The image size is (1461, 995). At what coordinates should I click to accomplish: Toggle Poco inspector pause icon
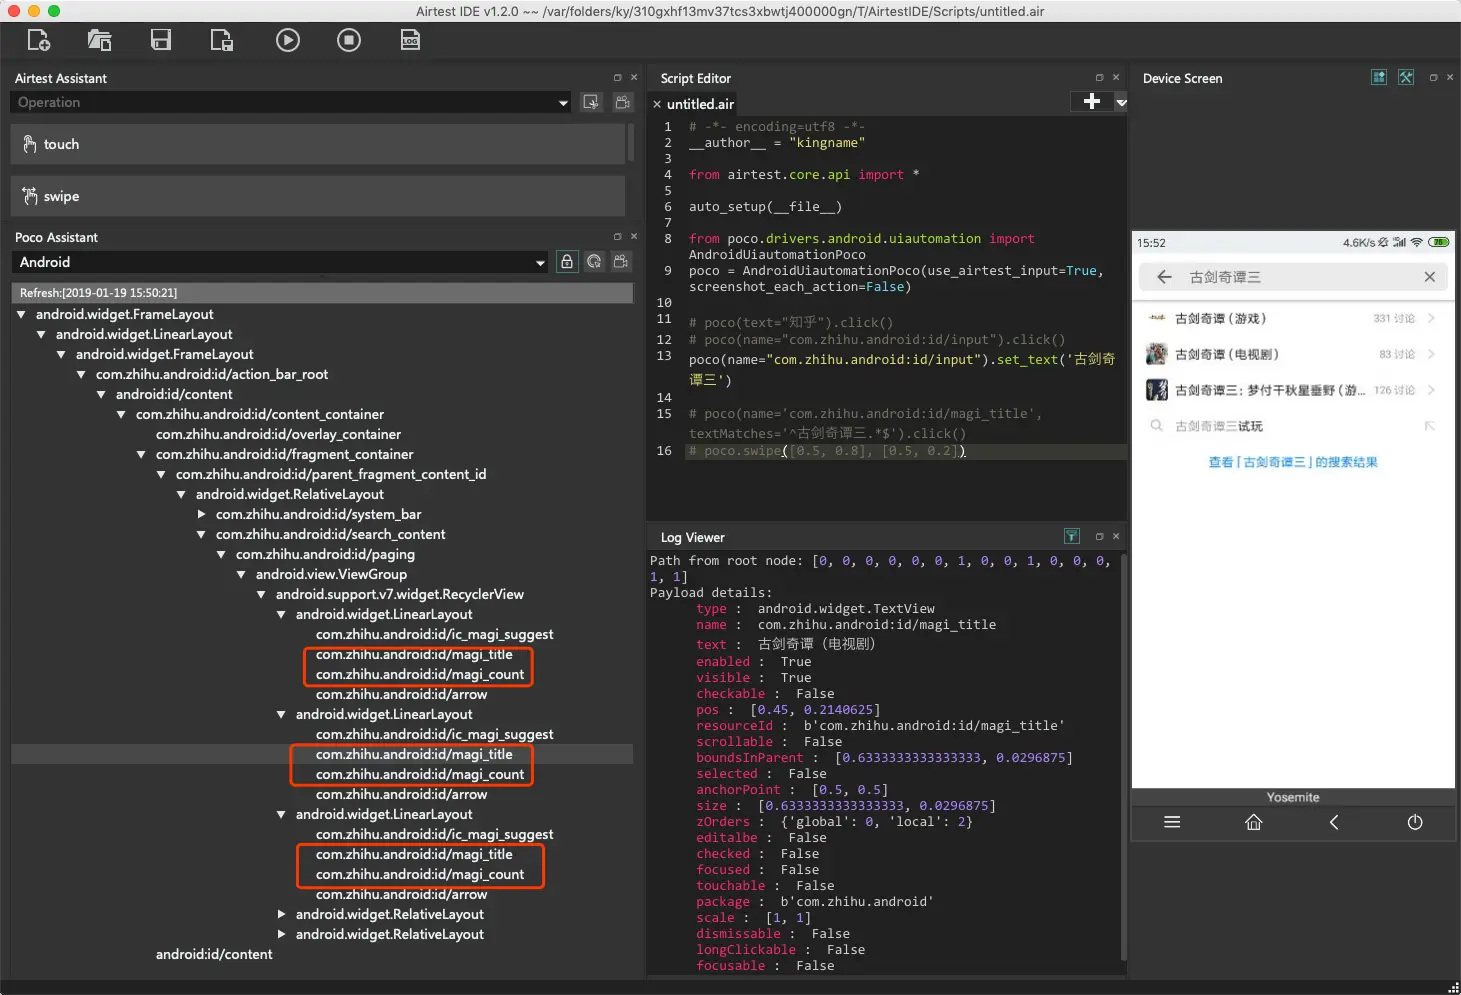coord(594,262)
